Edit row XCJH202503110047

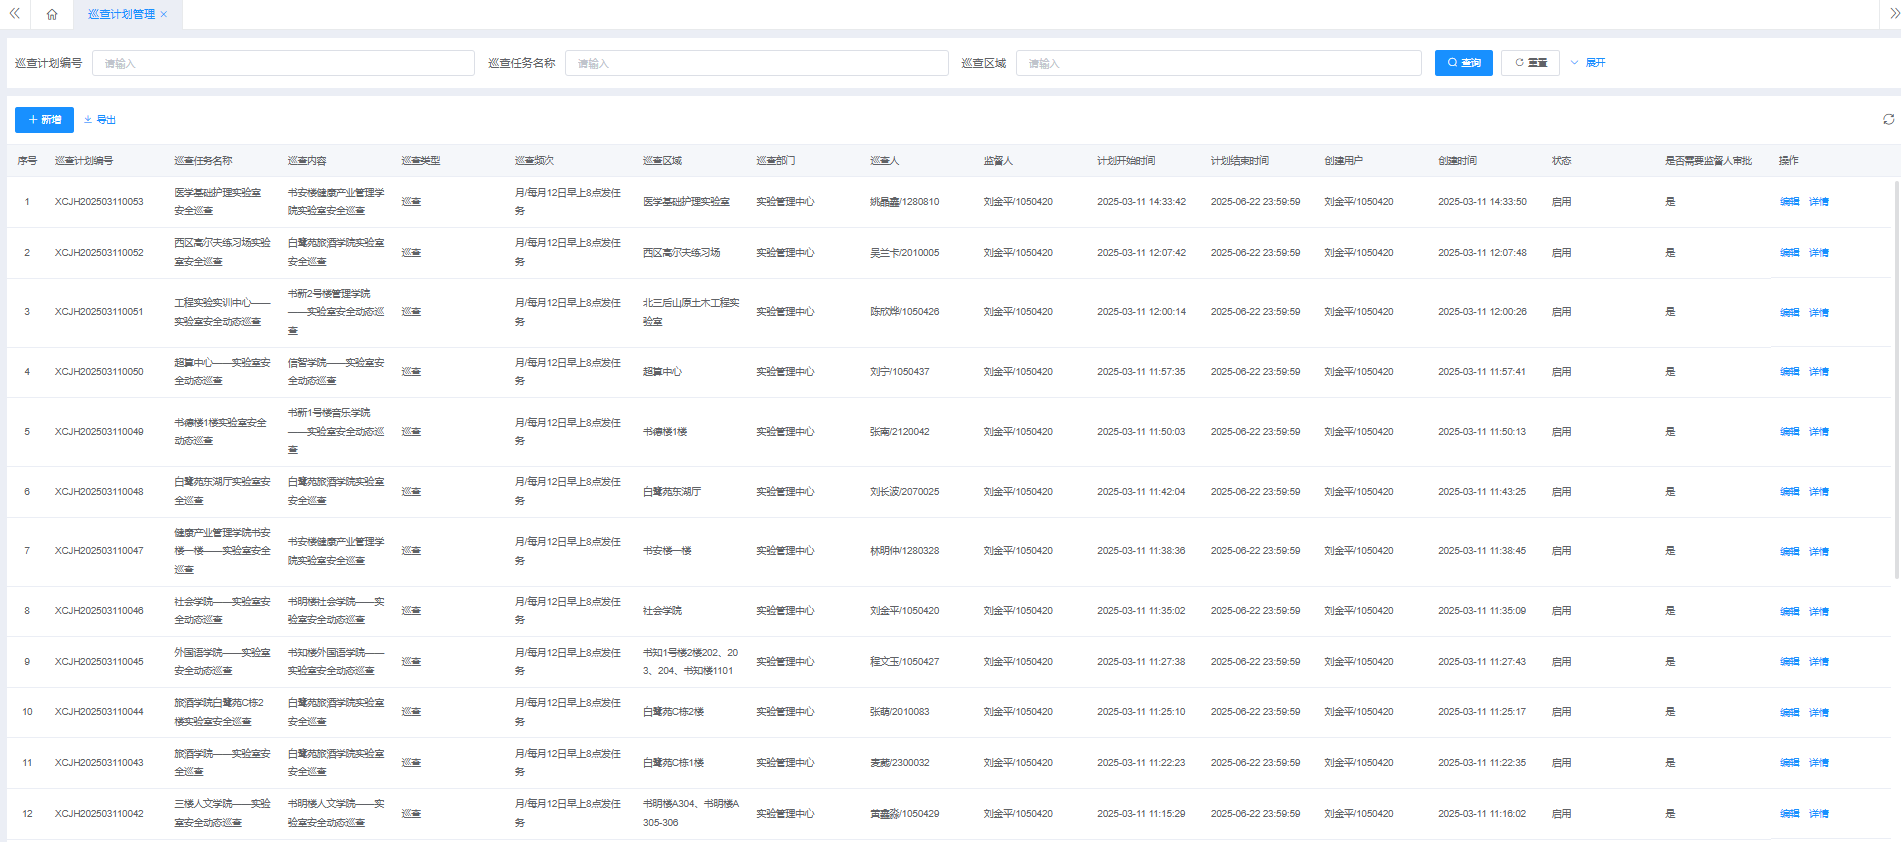pos(1789,552)
